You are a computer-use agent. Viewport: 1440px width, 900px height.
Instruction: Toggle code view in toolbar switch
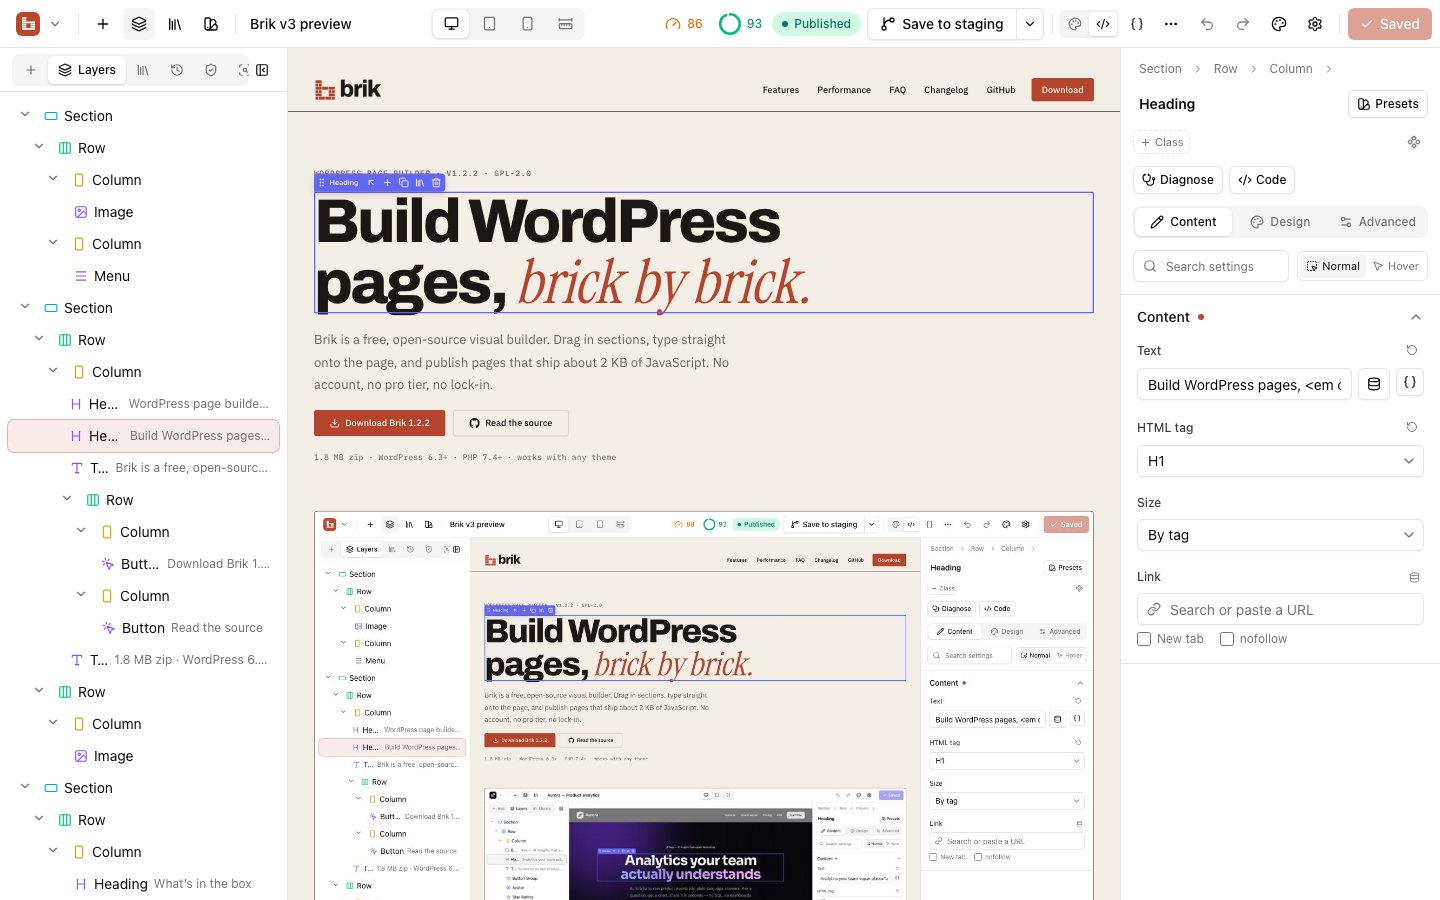pos(1103,24)
